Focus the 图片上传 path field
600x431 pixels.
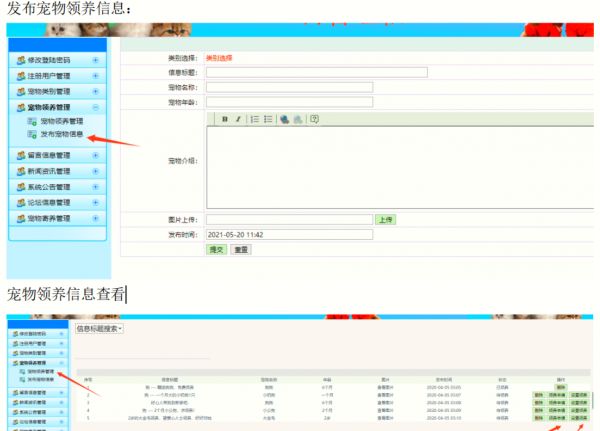(289, 220)
